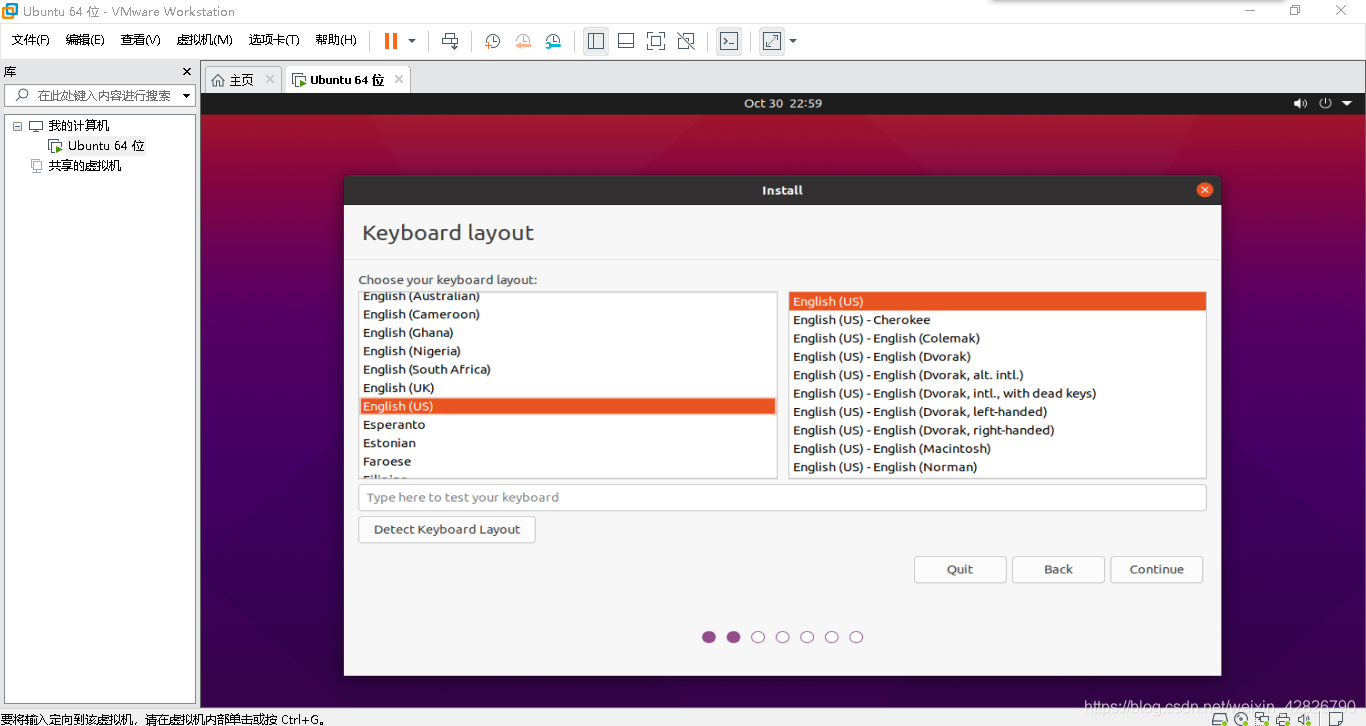This screenshot has height=726, width=1366.
Task: Open the Ubuntu system menu arrow
Action: (1347, 103)
